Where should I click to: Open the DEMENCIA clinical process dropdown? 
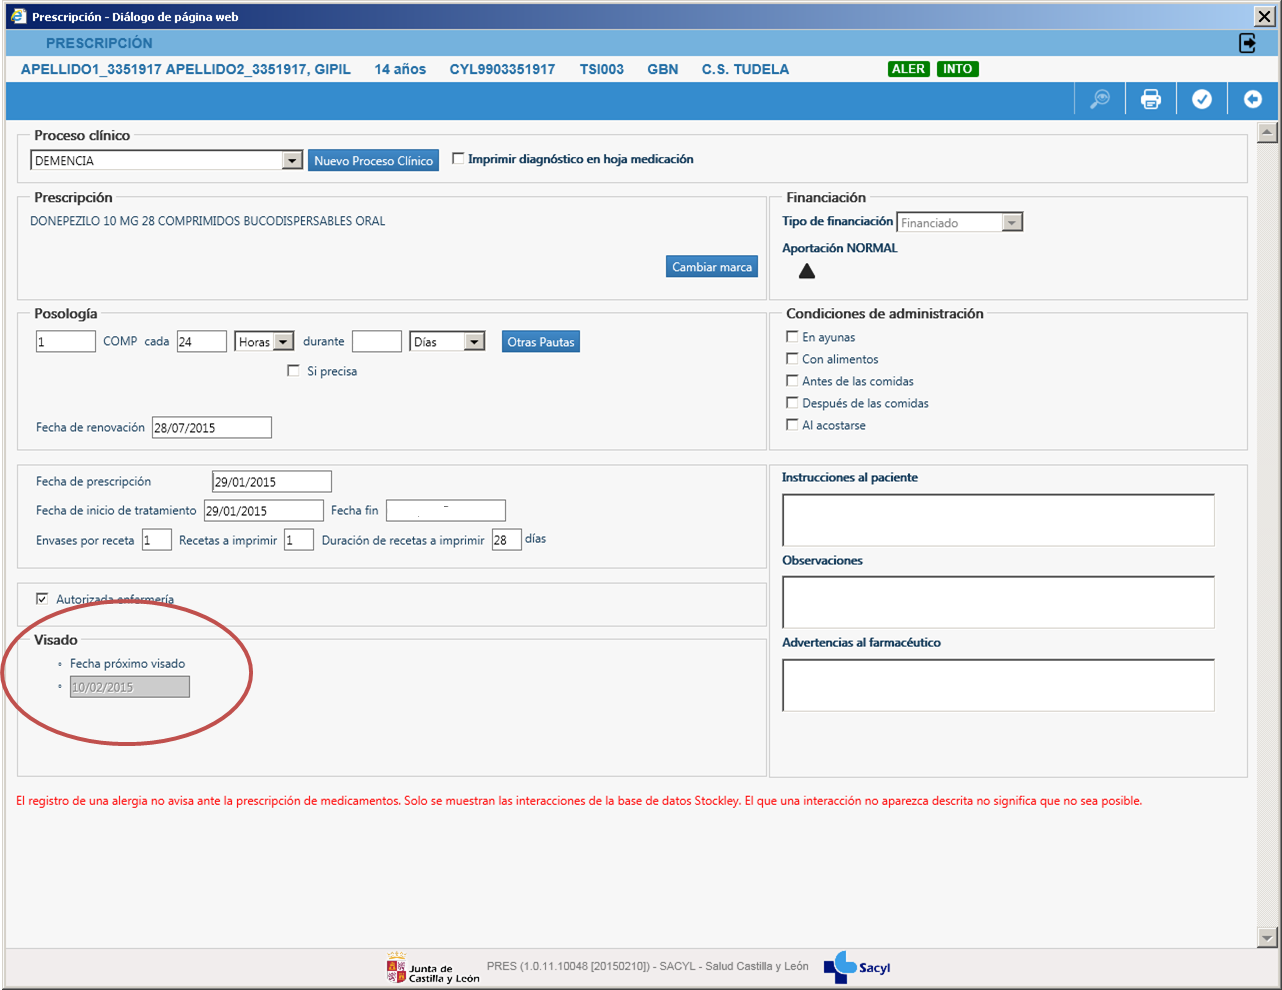point(292,161)
